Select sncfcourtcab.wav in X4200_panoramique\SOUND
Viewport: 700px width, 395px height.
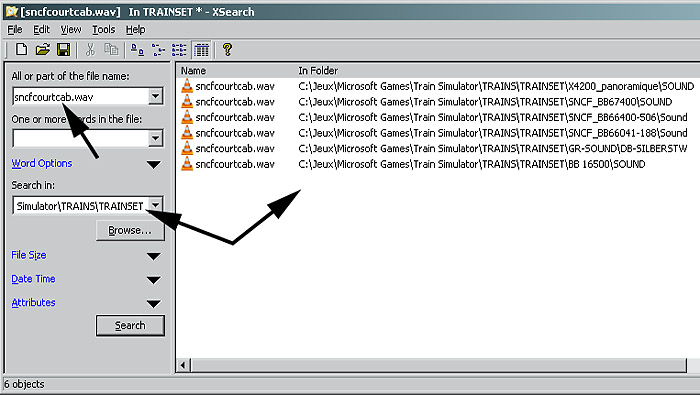click(x=235, y=86)
